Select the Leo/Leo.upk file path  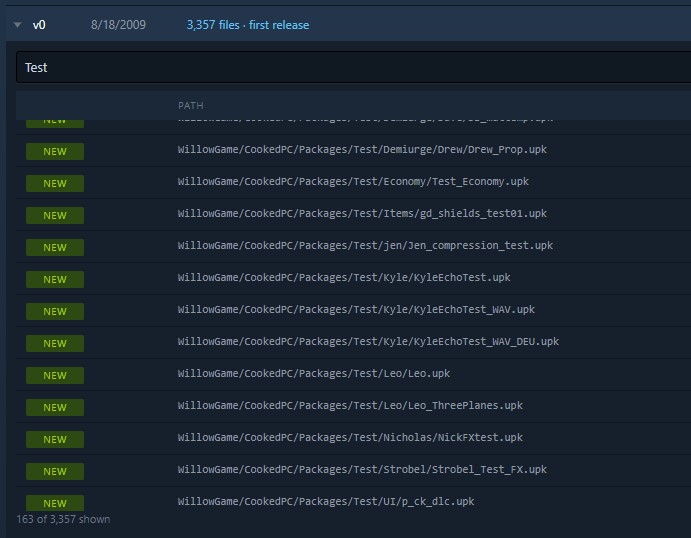(x=314, y=374)
